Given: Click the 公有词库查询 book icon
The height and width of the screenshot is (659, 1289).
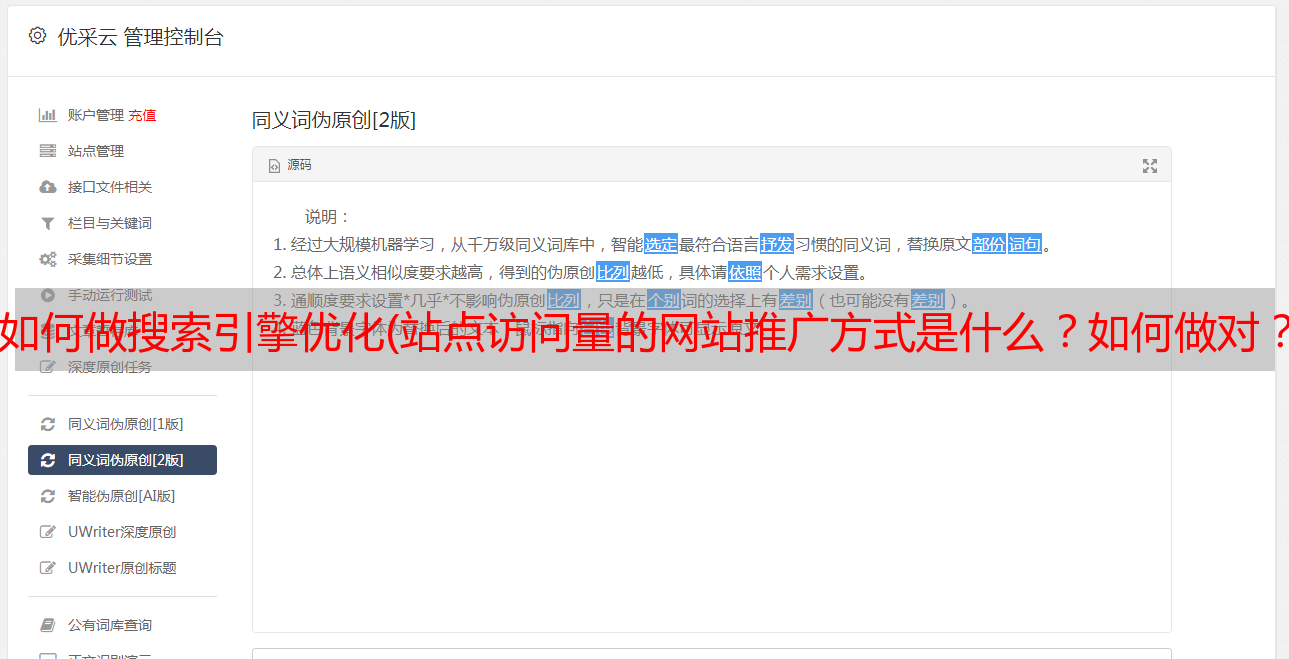Looking at the screenshot, I should (x=47, y=625).
